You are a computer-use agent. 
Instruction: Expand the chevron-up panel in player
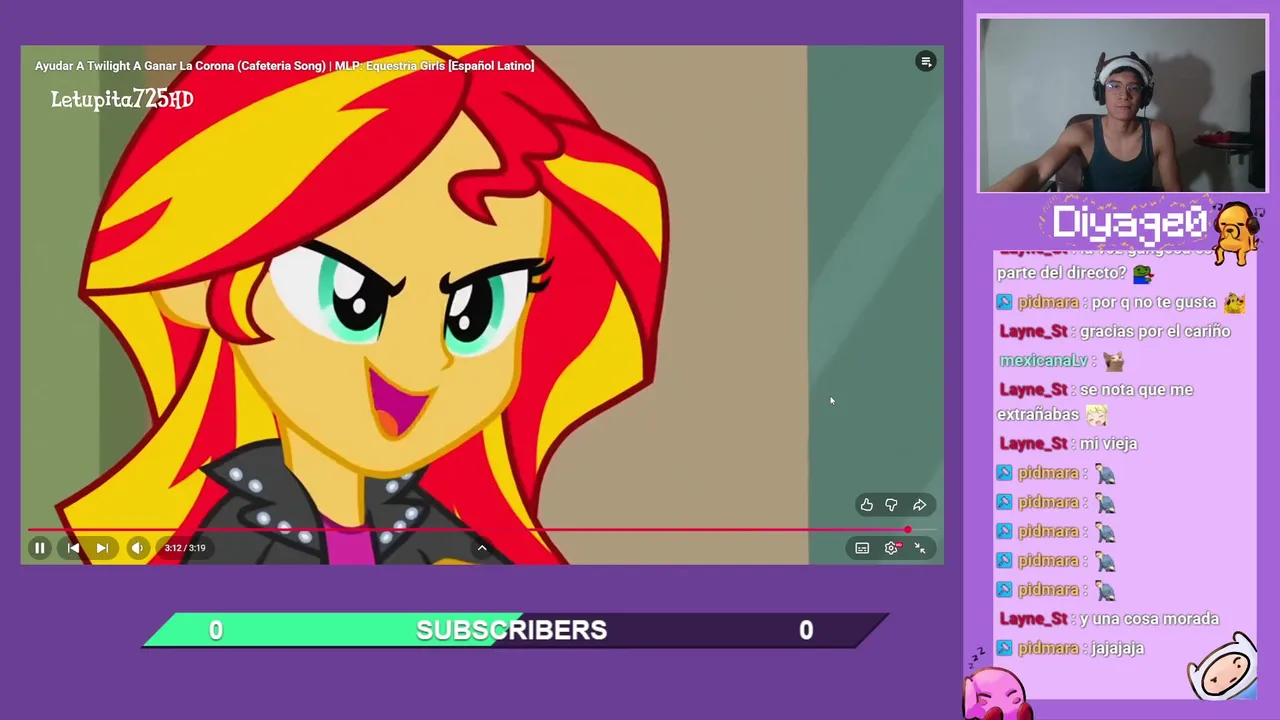[x=482, y=548]
